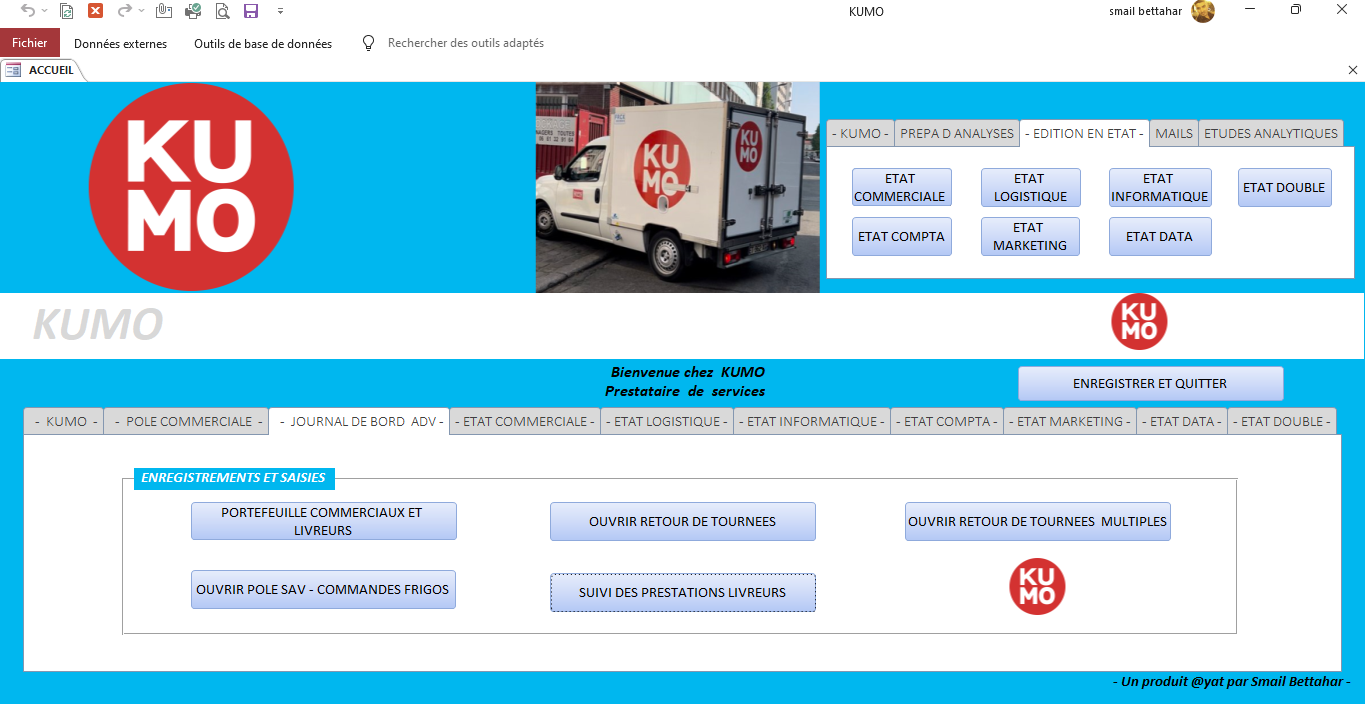This screenshot has width=1365, height=704.
Task: Open the lower - ETAT COMMERCIALE - tab
Action: click(525, 421)
